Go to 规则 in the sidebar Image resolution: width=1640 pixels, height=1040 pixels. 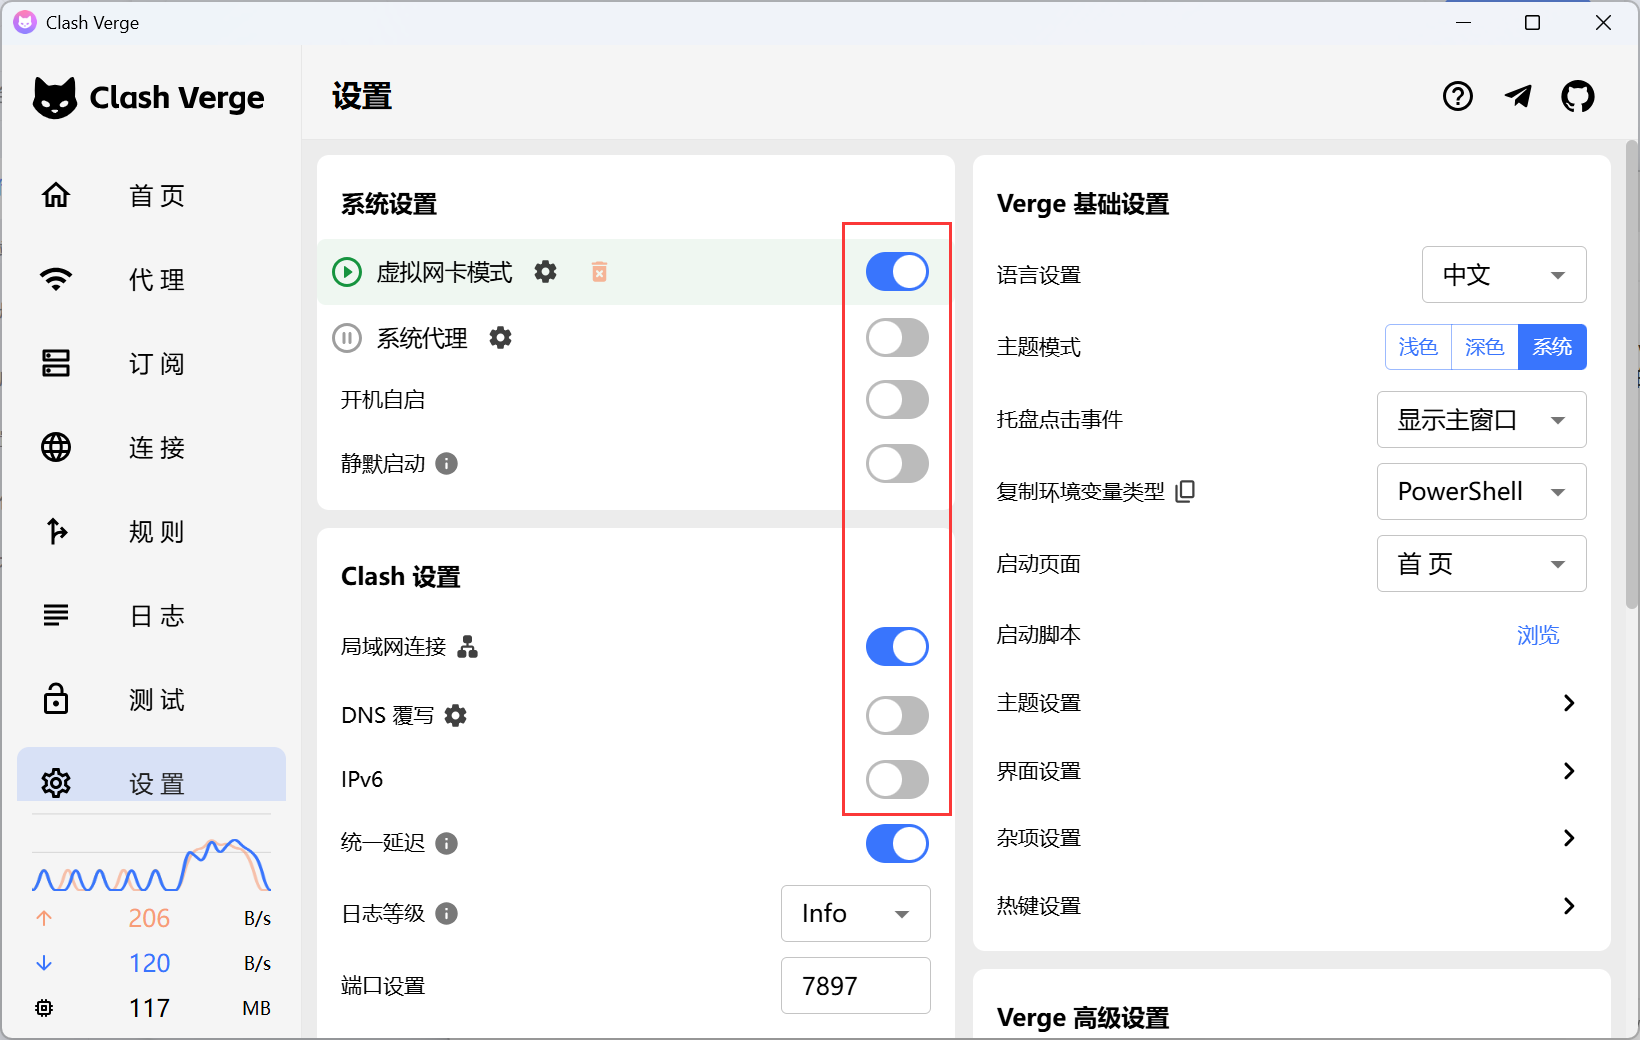(151, 531)
